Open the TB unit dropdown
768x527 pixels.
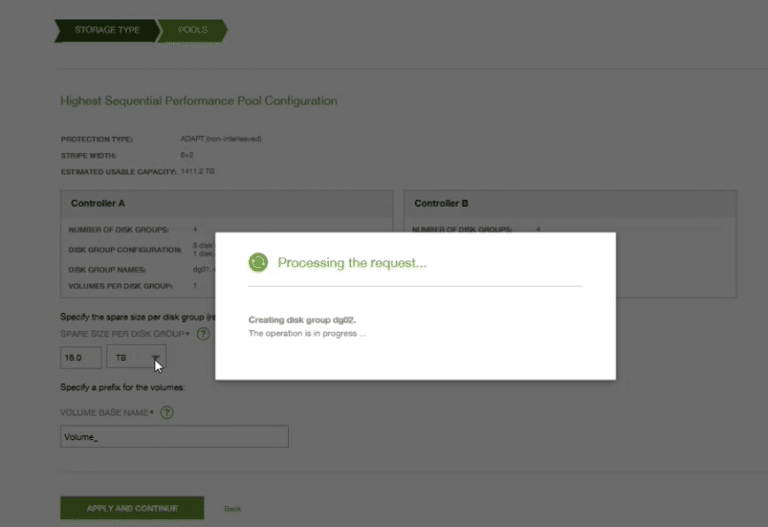[x=136, y=357]
